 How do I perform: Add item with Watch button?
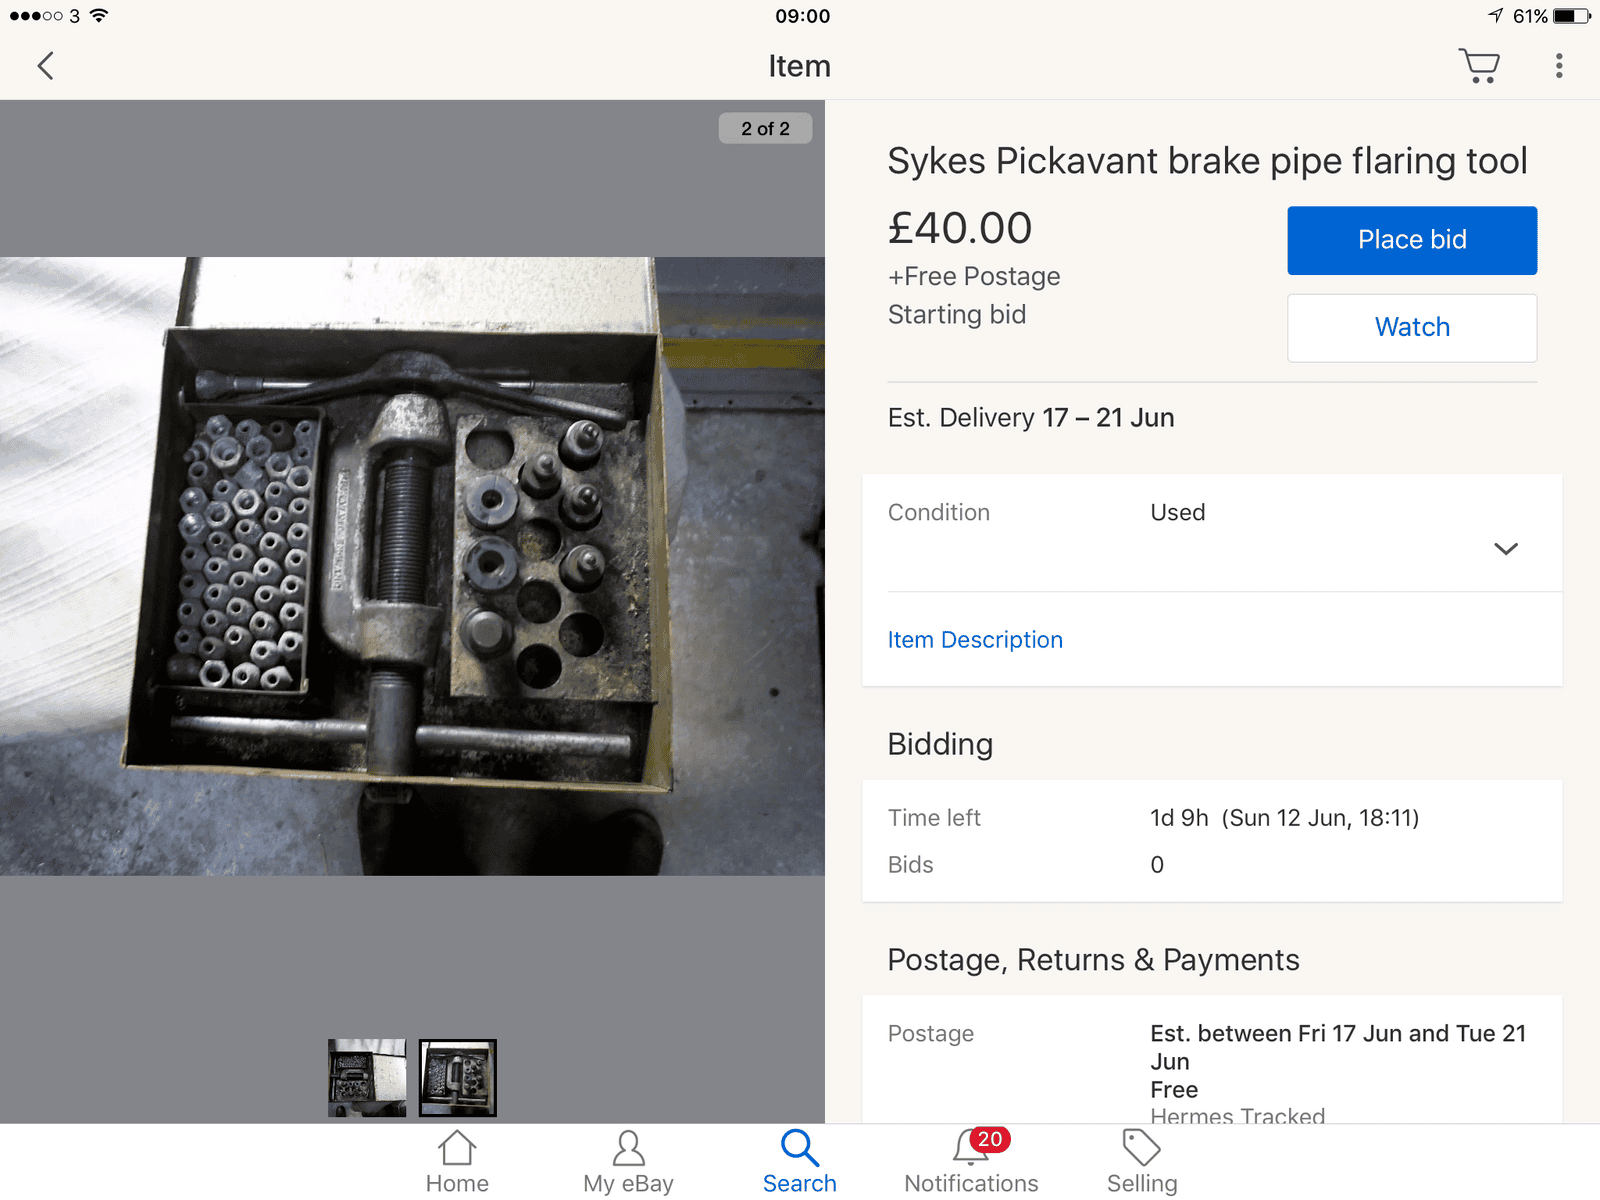click(1412, 327)
